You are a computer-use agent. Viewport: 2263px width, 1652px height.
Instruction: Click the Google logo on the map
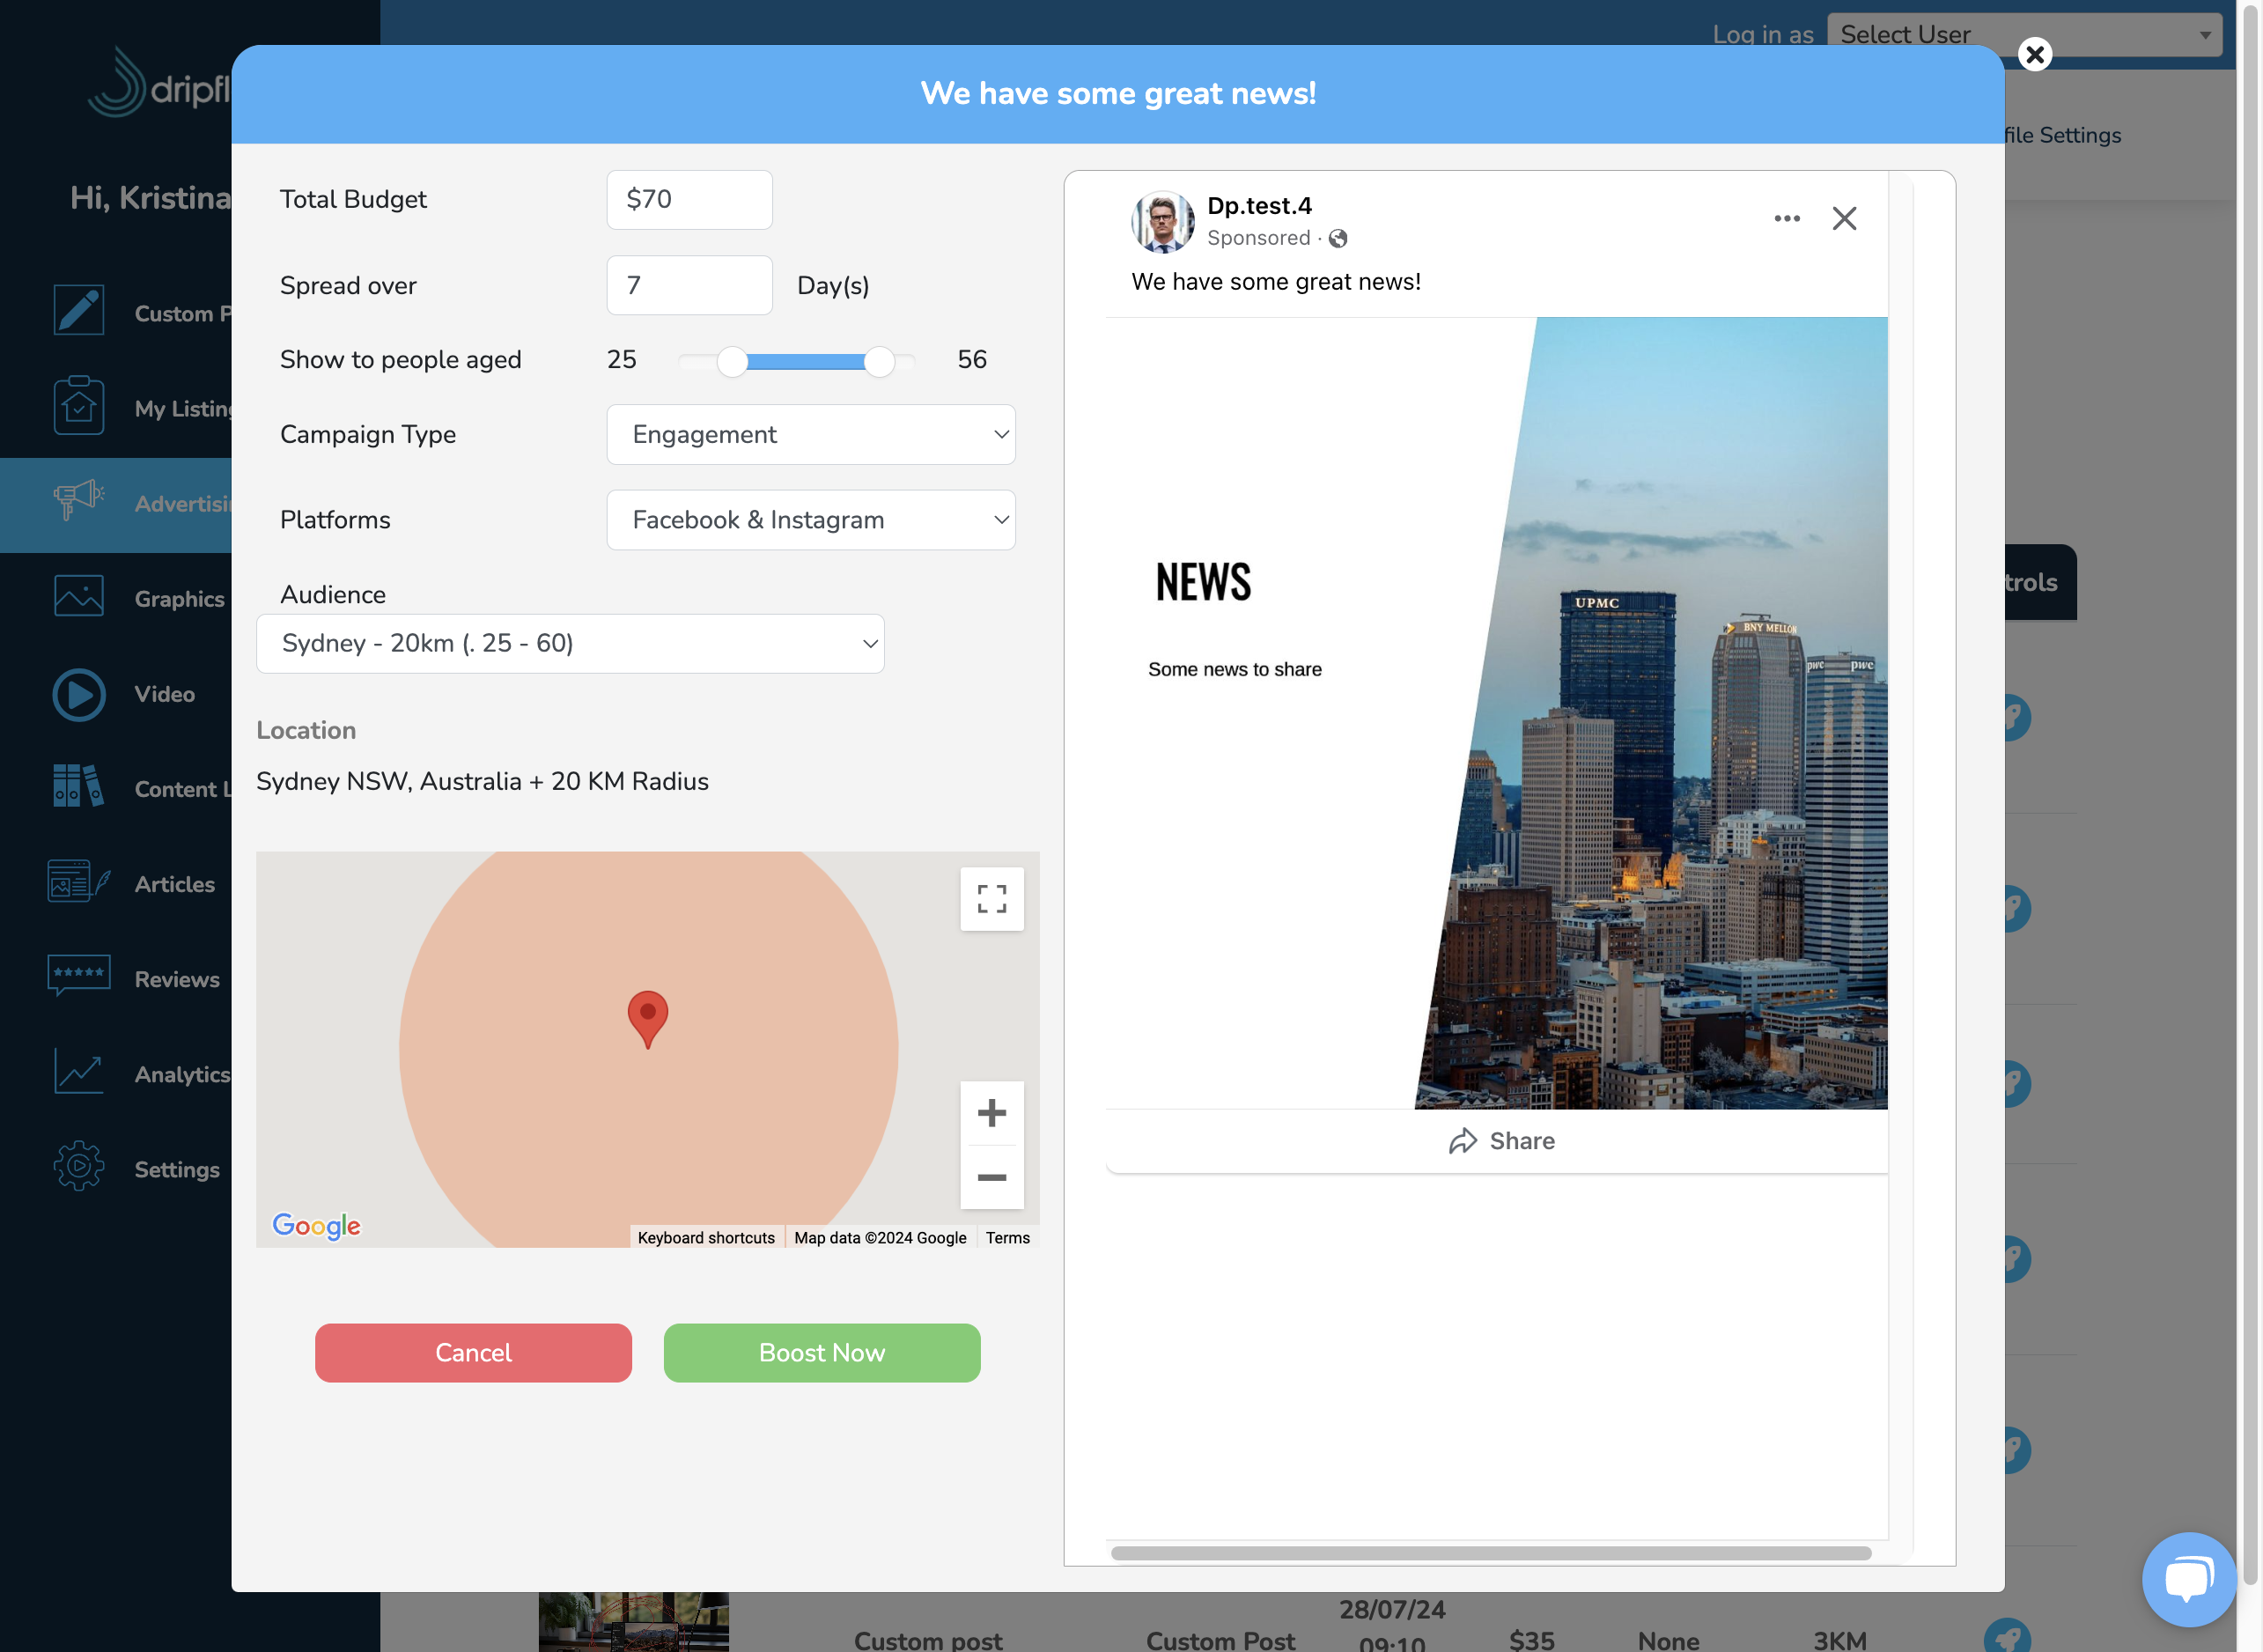[316, 1225]
